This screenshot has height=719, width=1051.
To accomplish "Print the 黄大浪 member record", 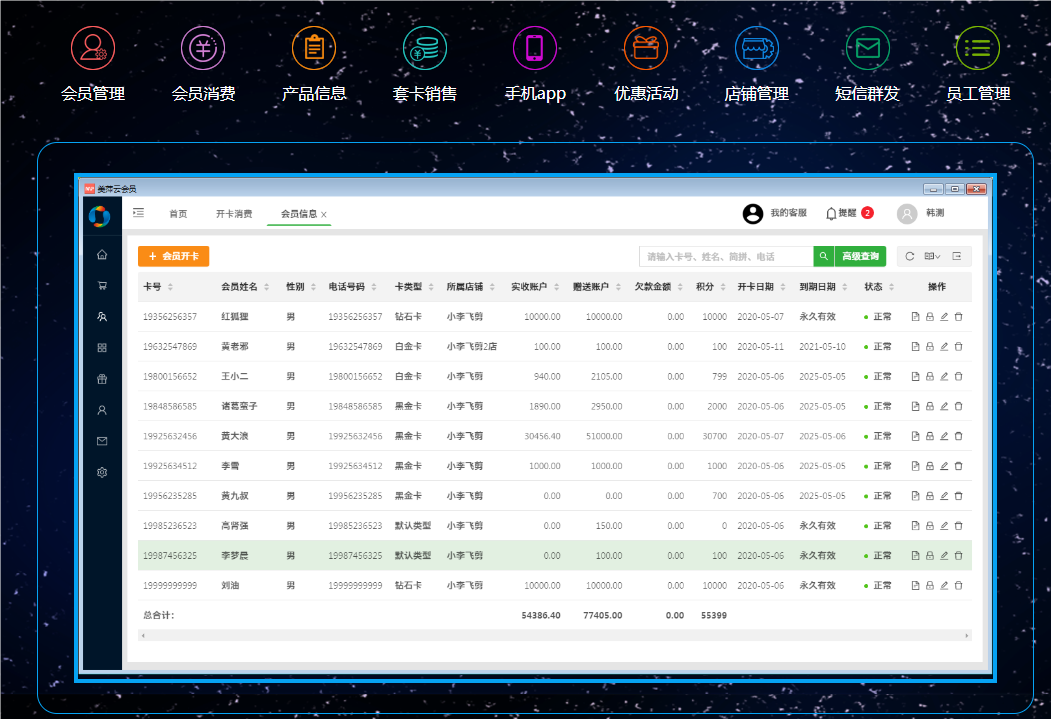I will [x=930, y=436].
